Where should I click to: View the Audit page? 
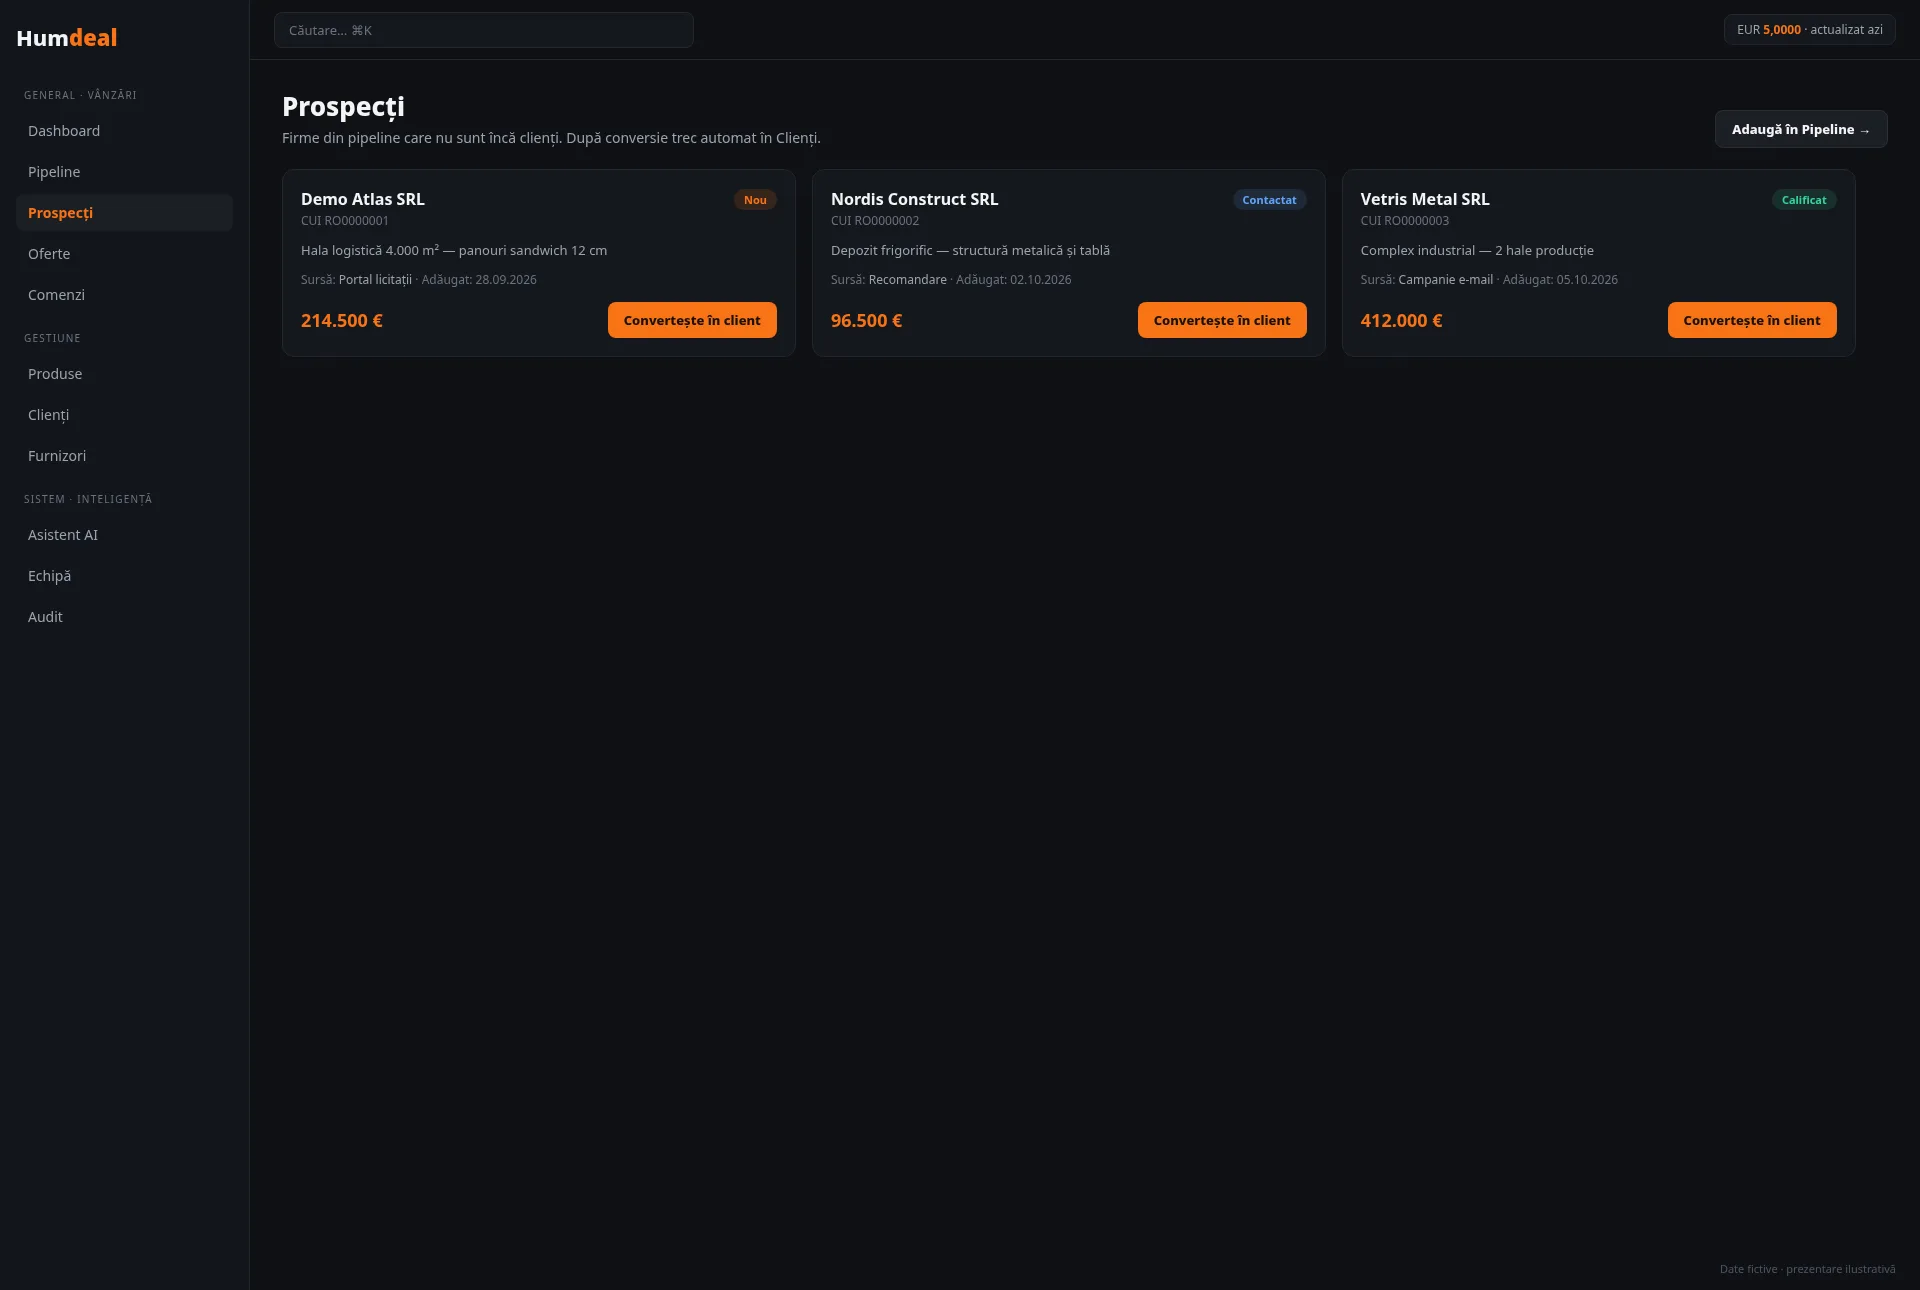124,617
